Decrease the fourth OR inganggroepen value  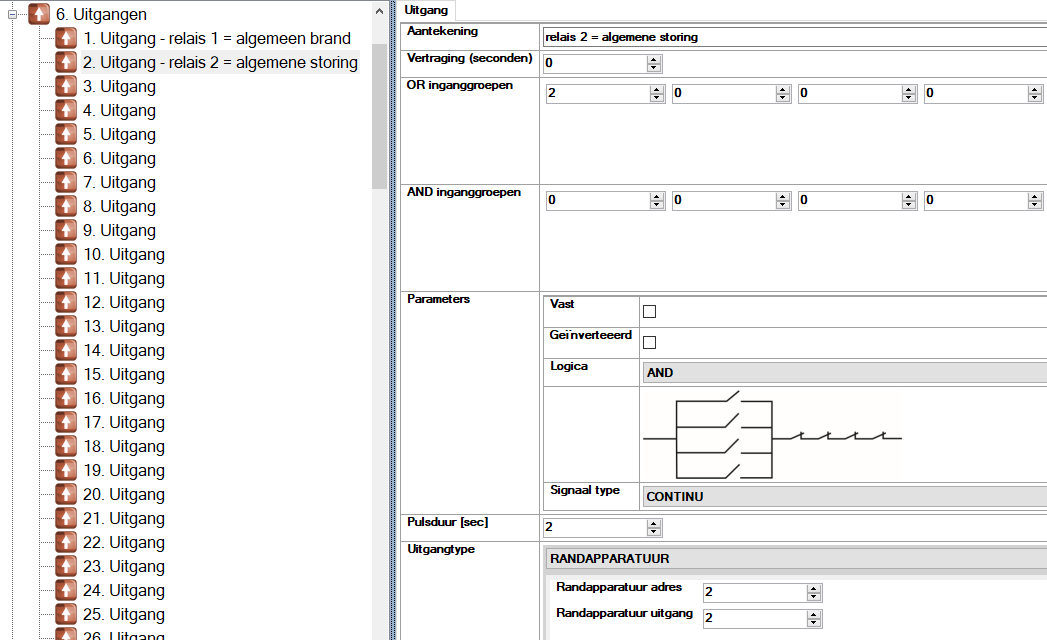[1035, 98]
